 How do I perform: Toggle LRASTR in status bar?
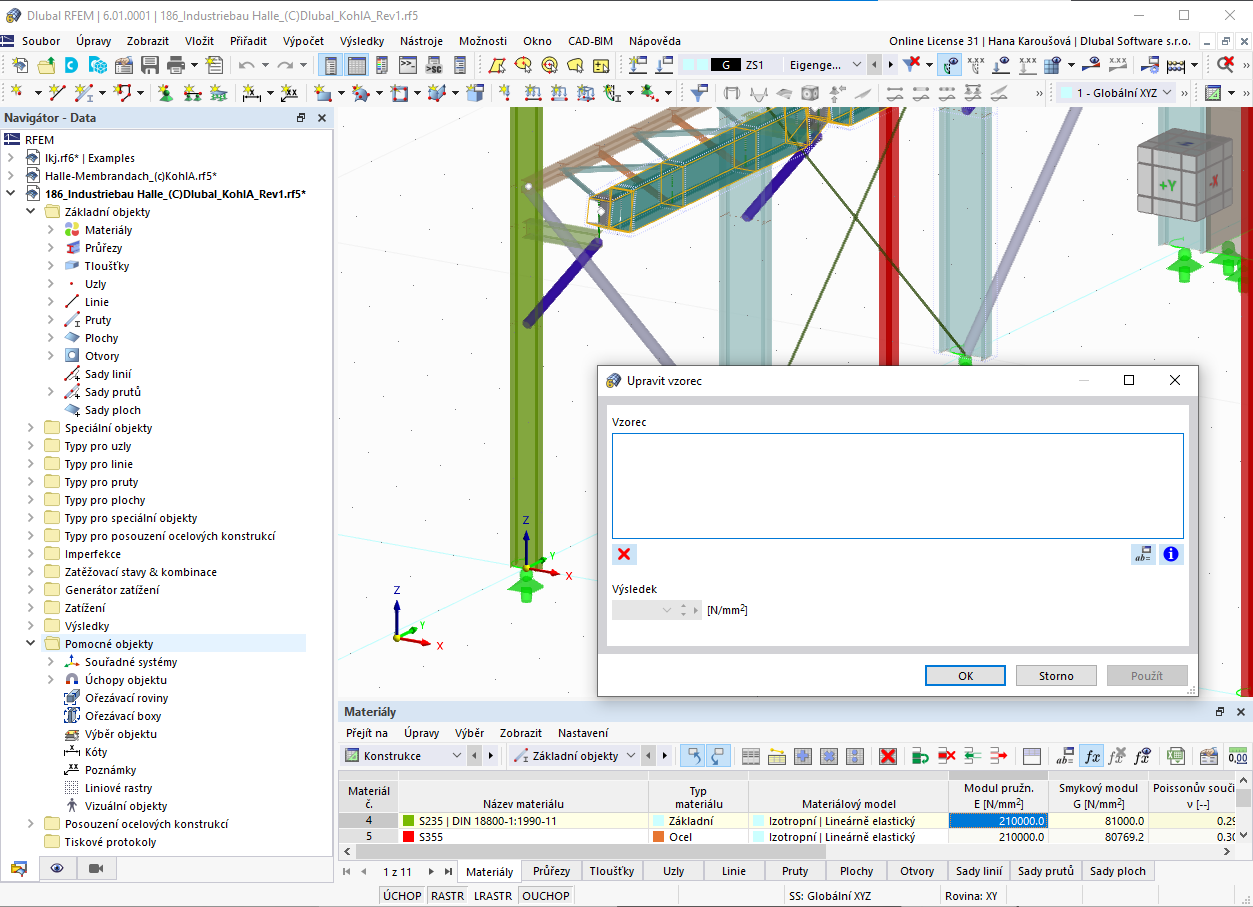[493, 896]
